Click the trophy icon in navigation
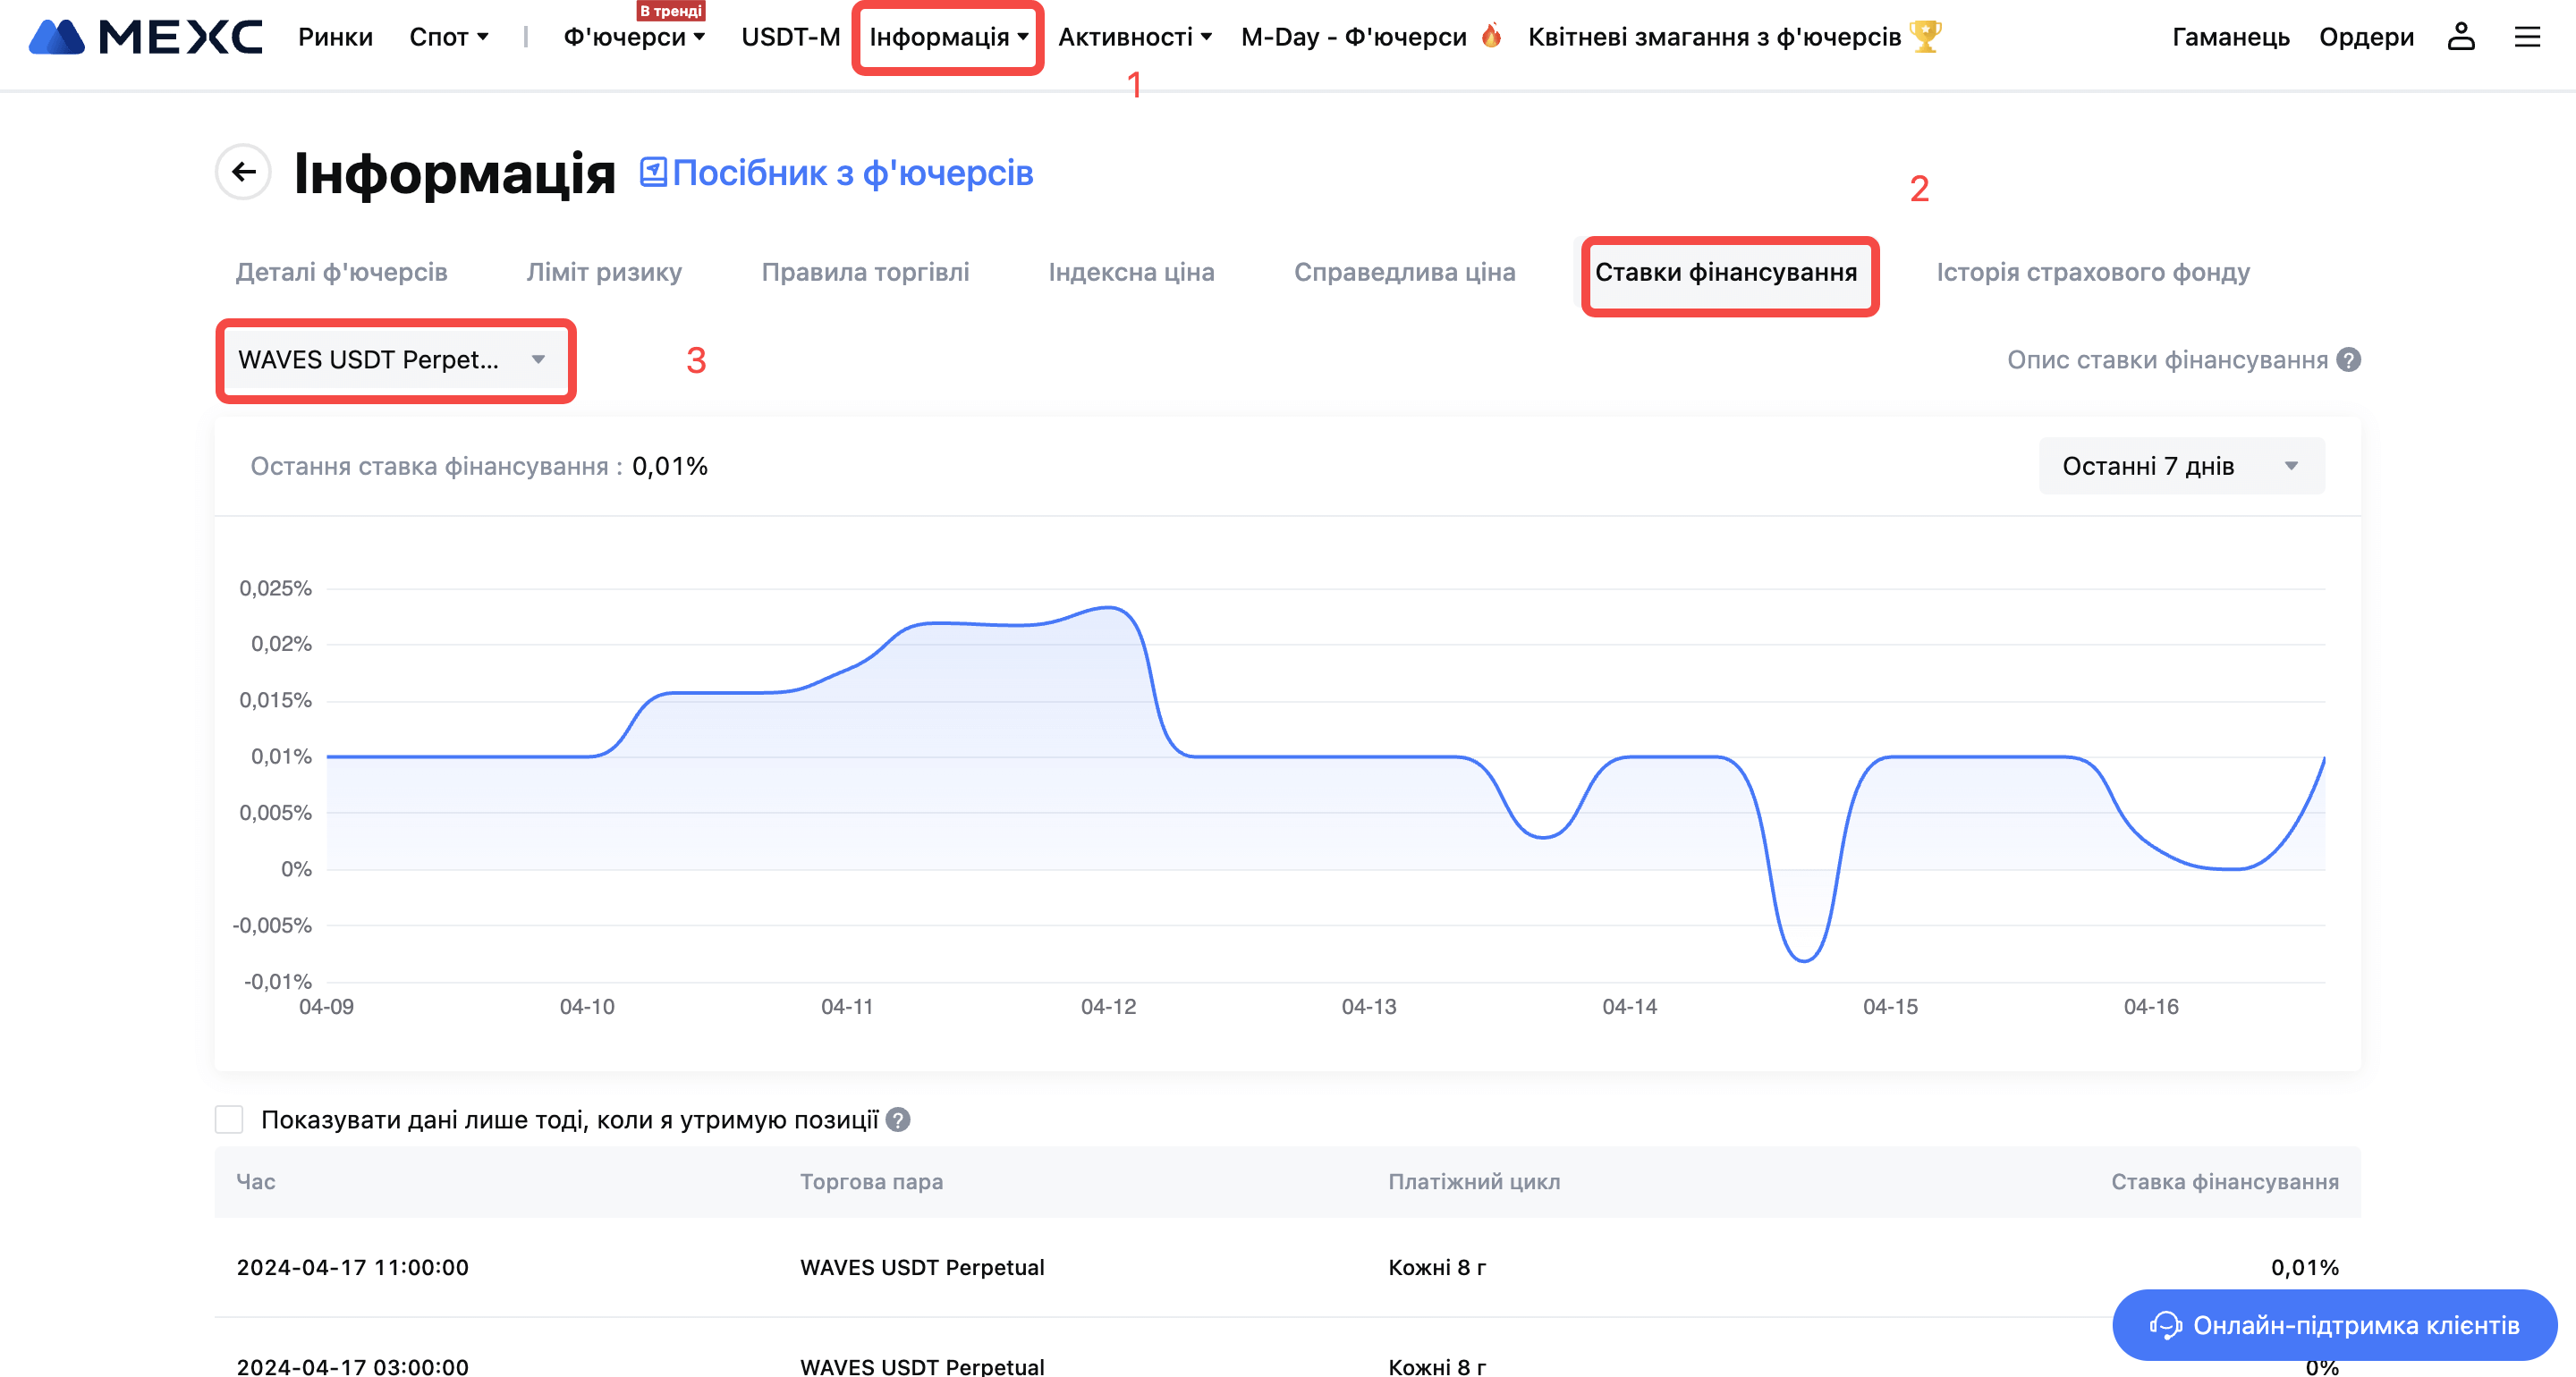Viewport: 2576px width, 1377px height. (x=1925, y=37)
